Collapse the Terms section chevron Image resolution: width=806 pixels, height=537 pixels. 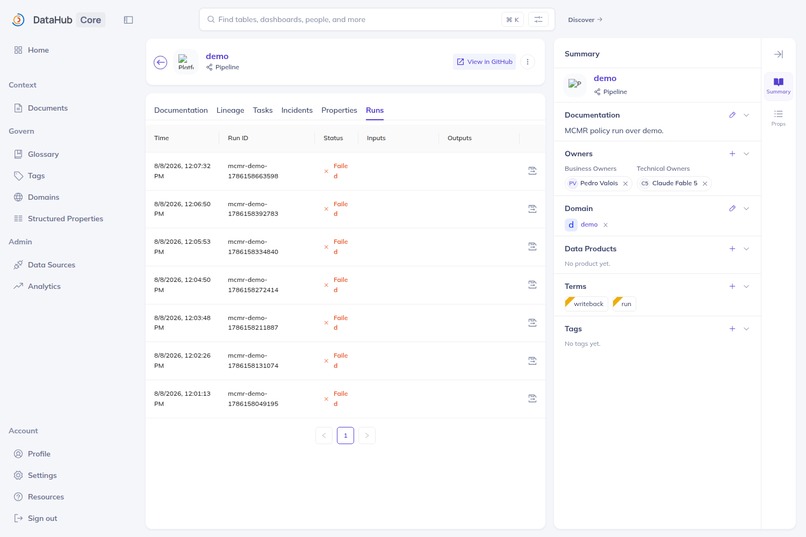[746, 286]
